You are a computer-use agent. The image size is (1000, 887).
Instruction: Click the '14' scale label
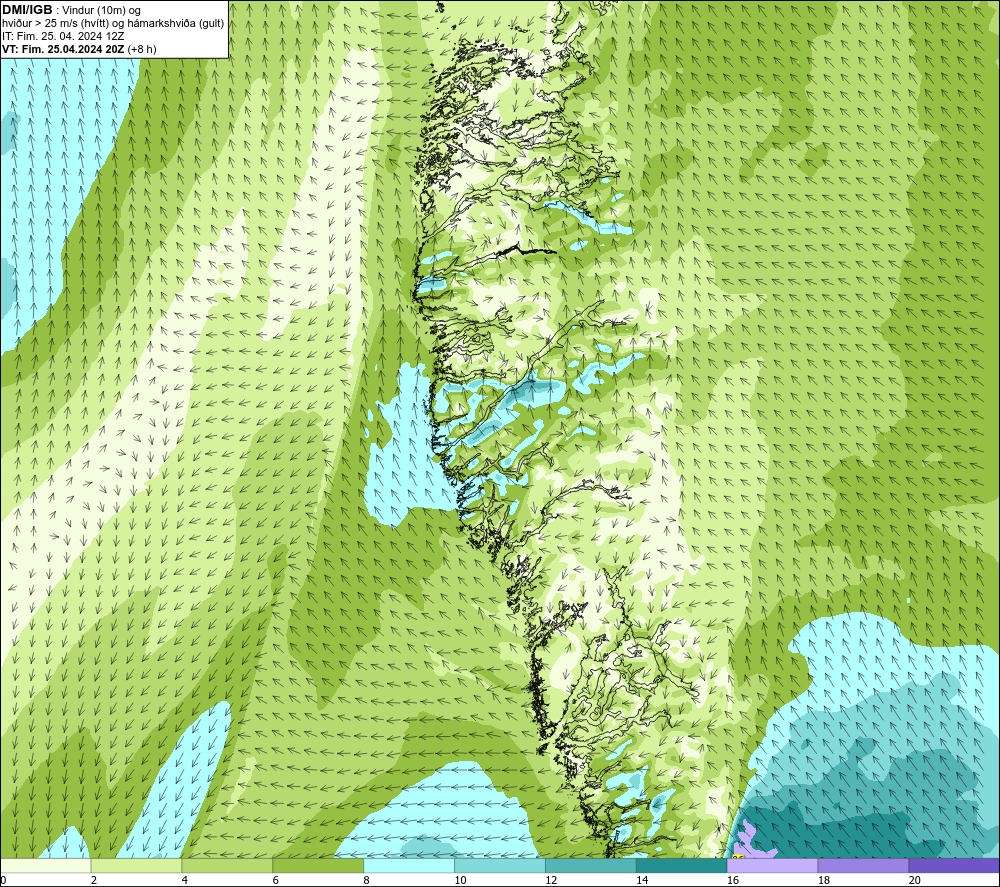(x=642, y=881)
